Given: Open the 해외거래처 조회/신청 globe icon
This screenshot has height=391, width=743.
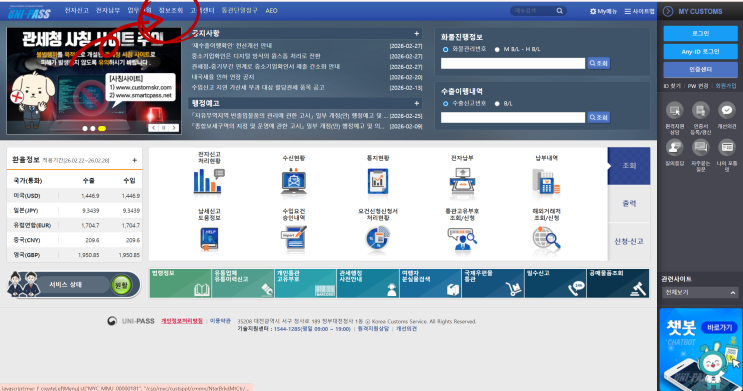Looking at the screenshot, I should tap(546, 238).
